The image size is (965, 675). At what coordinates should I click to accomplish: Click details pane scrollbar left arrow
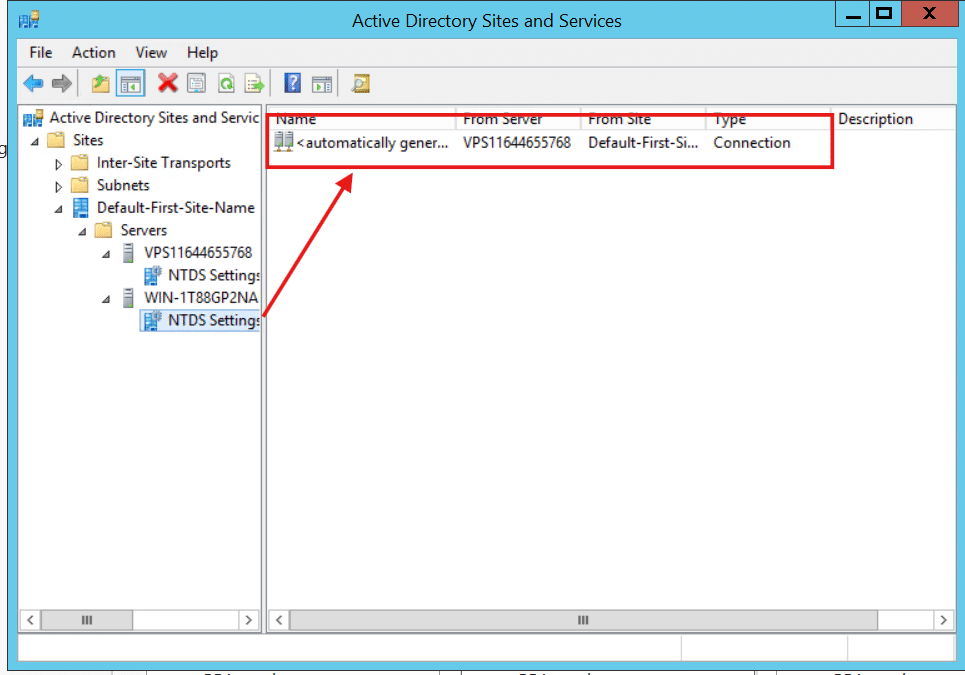pos(279,620)
